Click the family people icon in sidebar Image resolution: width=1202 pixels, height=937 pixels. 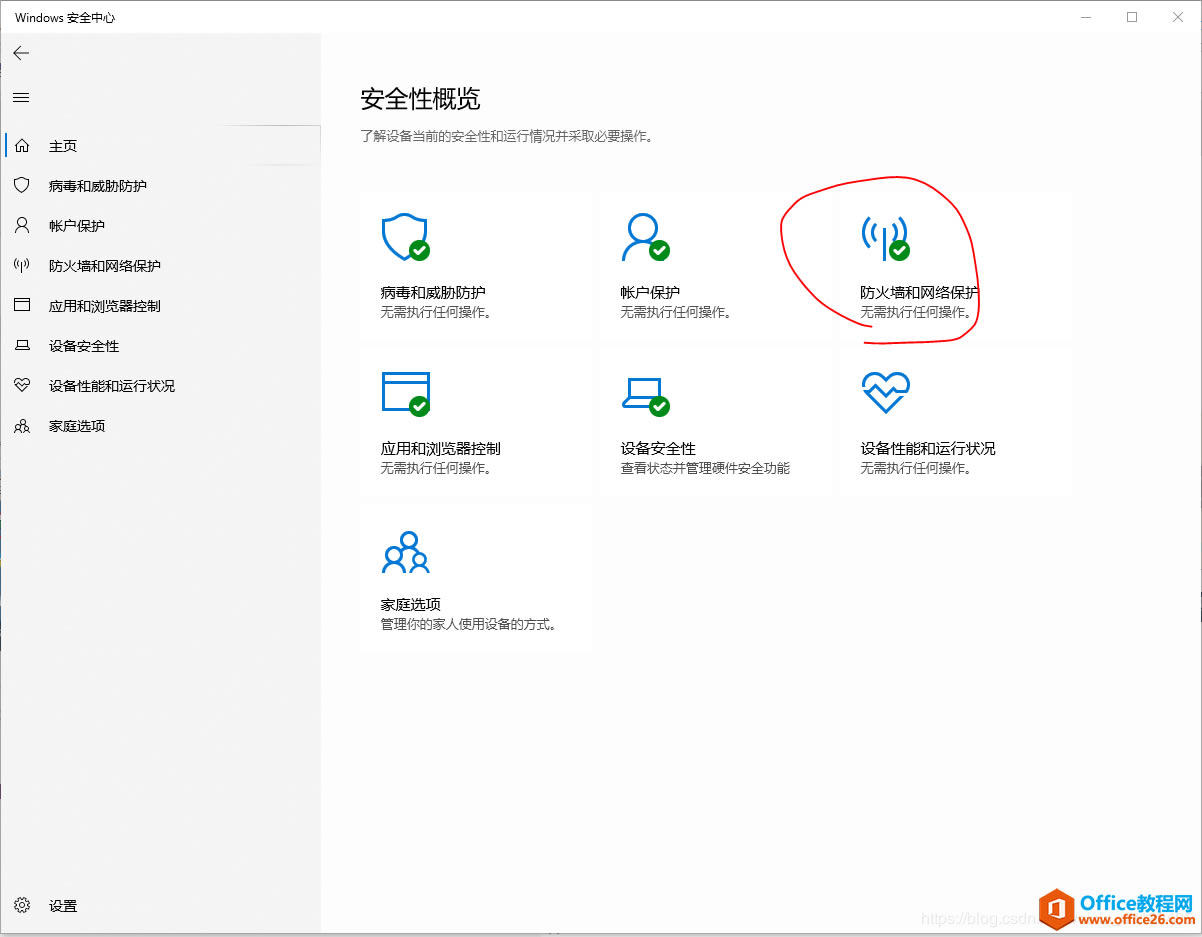[x=22, y=426]
